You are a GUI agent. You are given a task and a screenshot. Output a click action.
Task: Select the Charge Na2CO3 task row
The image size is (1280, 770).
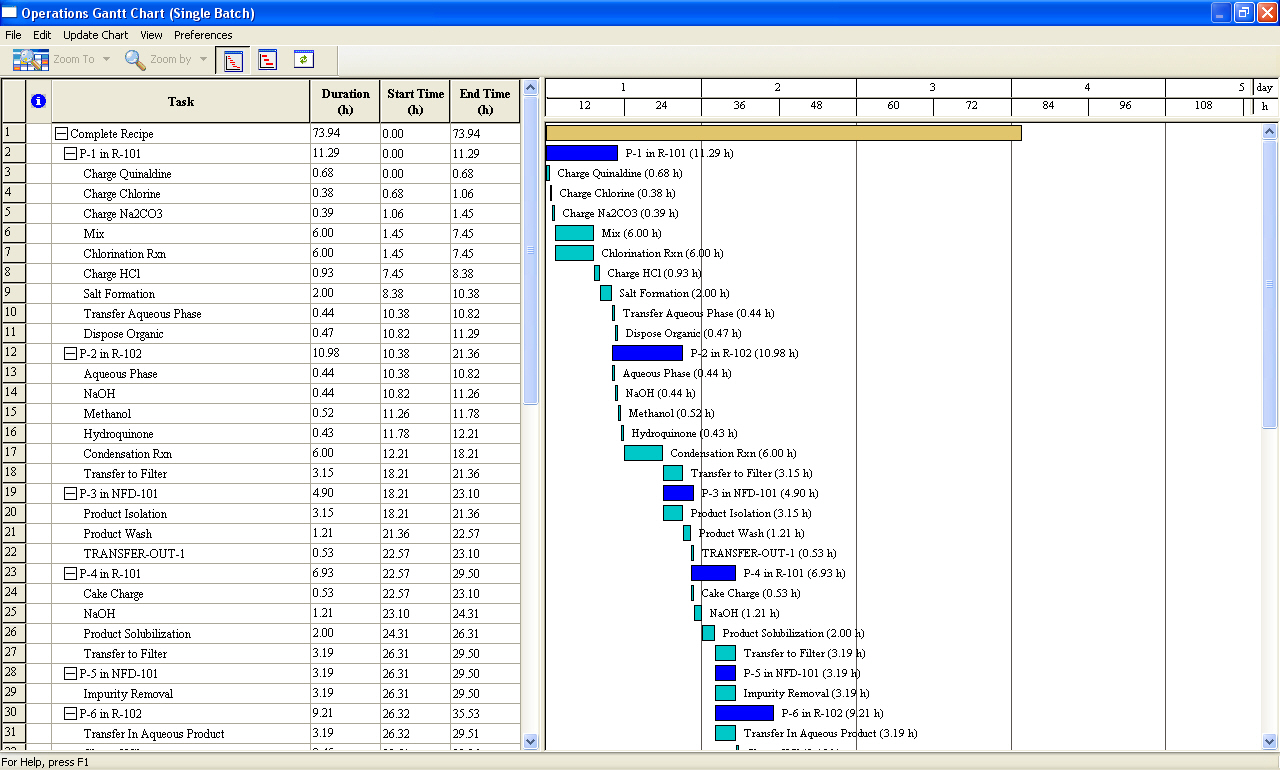click(x=261, y=214)
